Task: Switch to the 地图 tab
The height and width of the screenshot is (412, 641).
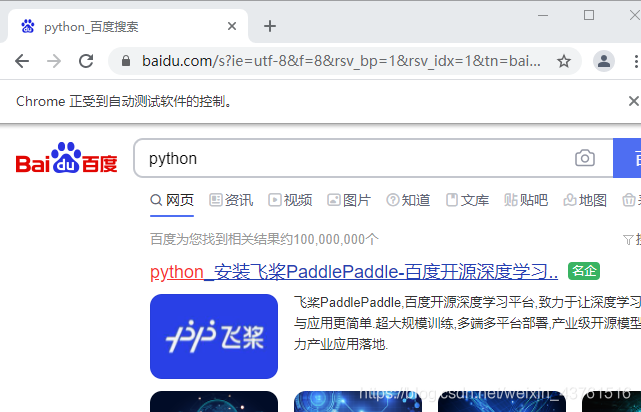Action: click(585, 200)
